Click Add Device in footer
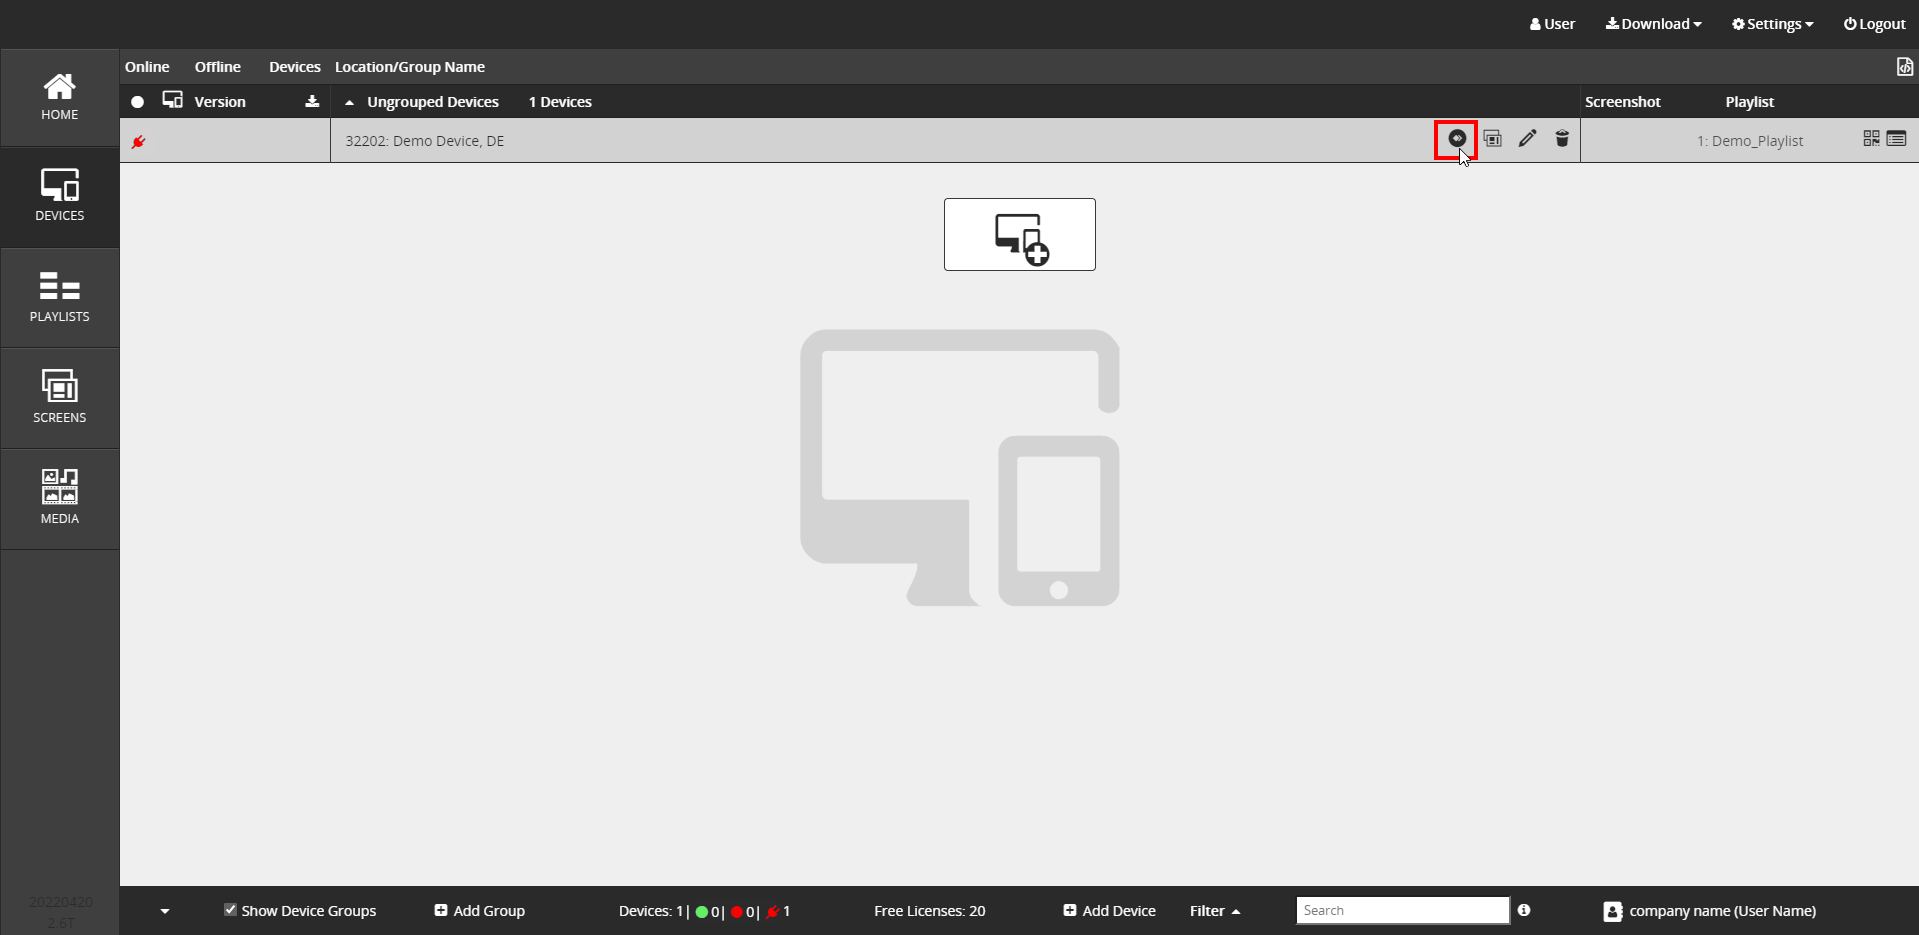The height and width of the screenshot is (935, 1919). [1110, 911]
